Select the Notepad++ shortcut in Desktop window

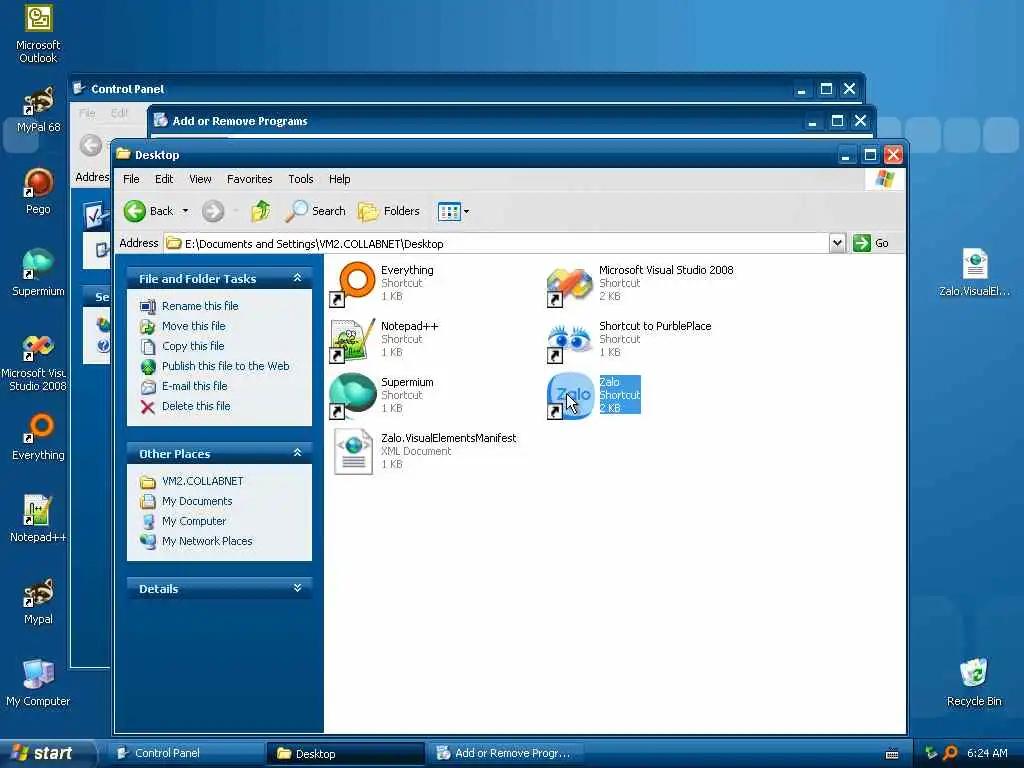pos(385,340)
